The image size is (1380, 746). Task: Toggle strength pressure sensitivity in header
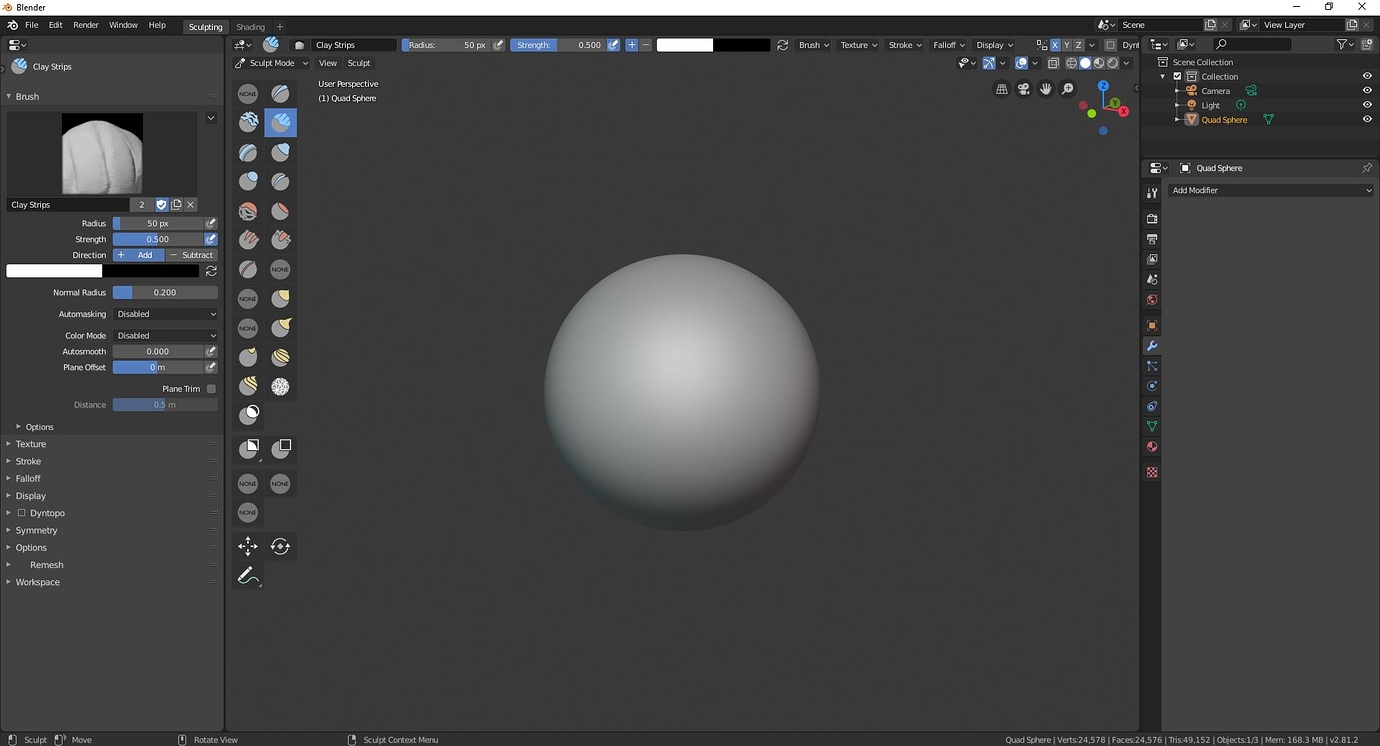coord(614,45)
